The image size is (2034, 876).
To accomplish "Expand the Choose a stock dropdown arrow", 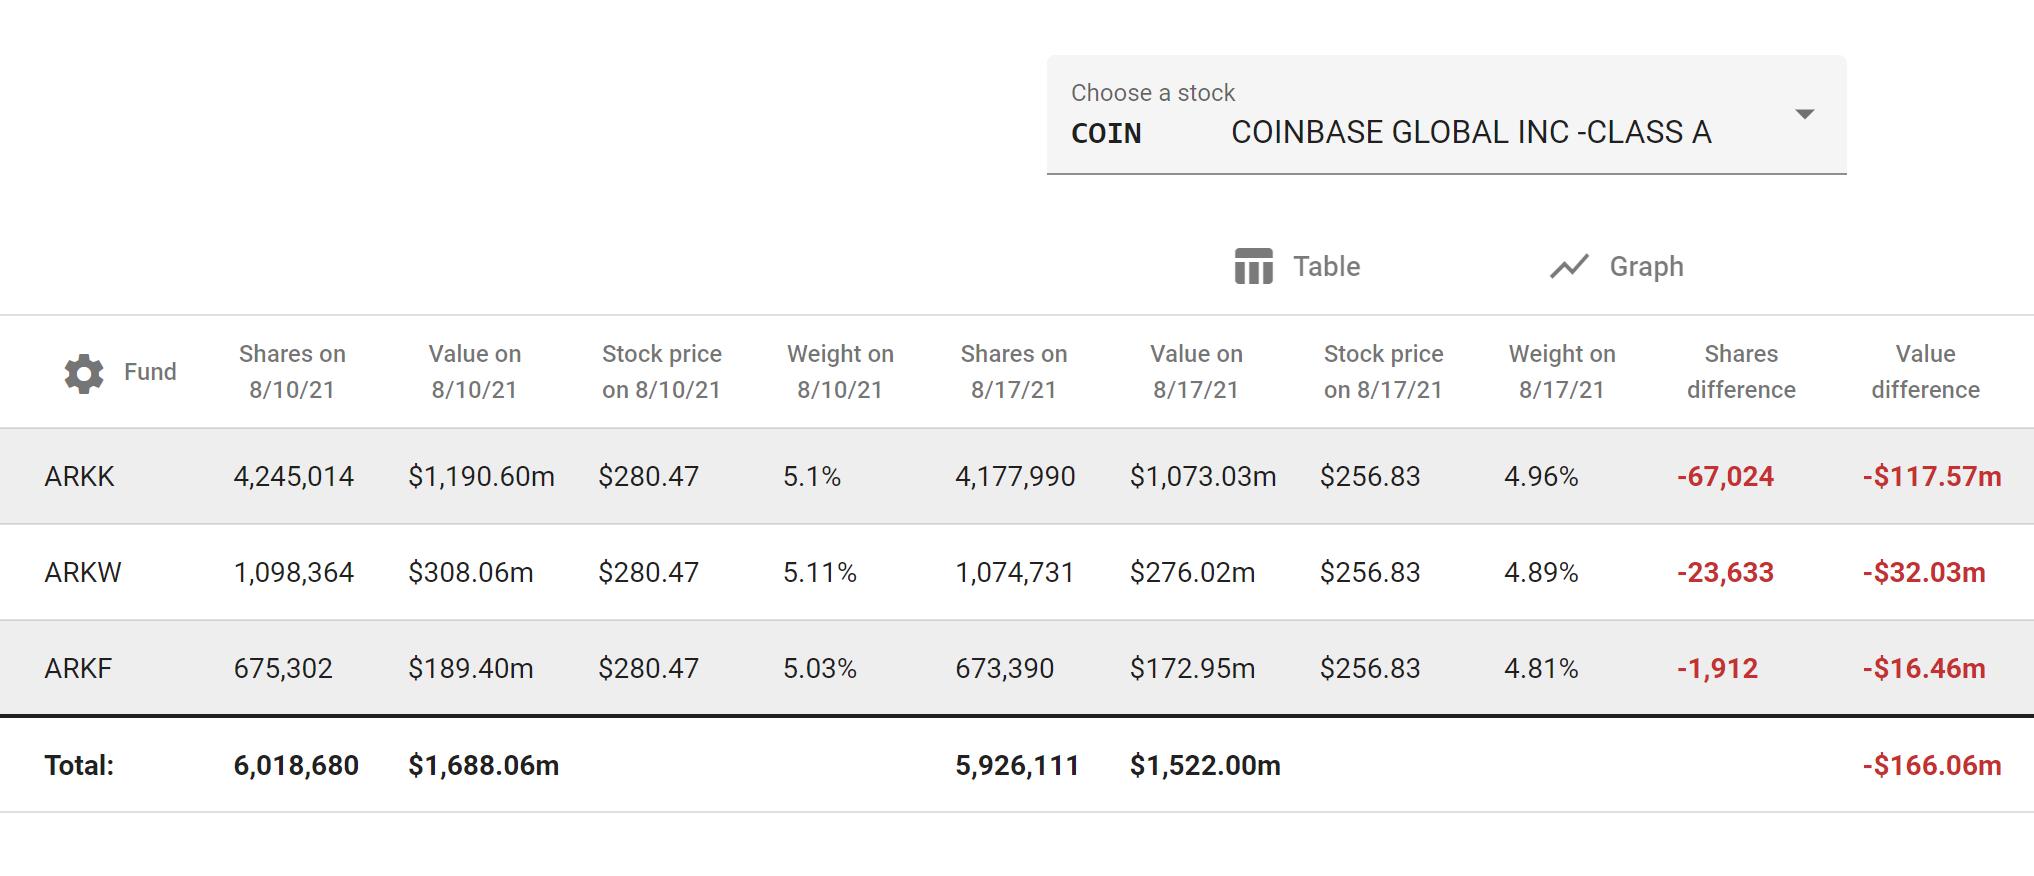I will pos(1804,115).
